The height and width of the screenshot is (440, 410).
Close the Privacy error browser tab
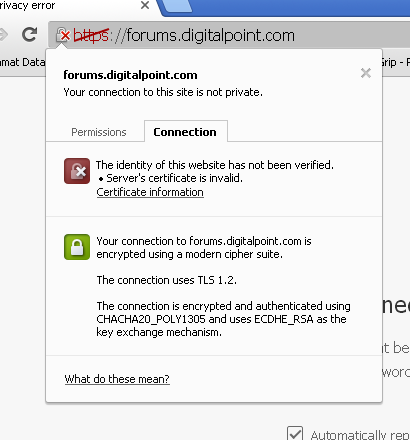(145, 5)
